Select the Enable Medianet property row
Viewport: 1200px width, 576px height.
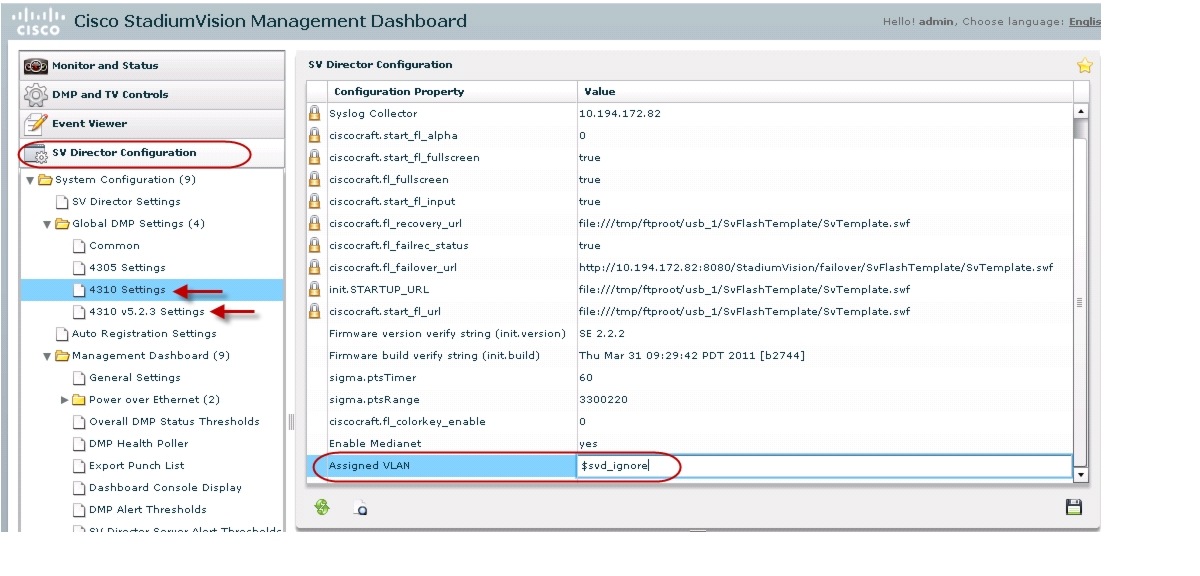(x=690, y=444)
